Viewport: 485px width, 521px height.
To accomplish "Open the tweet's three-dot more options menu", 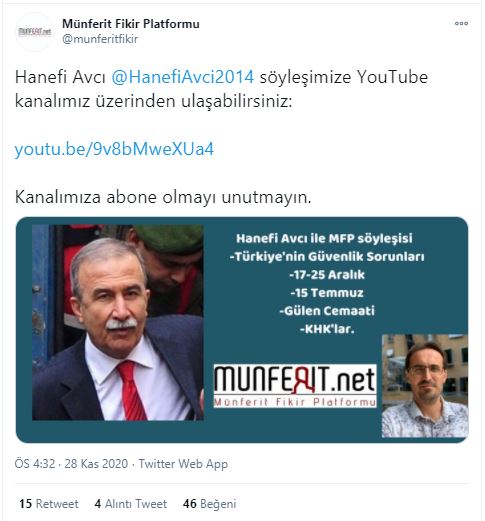I will (461, 23).
